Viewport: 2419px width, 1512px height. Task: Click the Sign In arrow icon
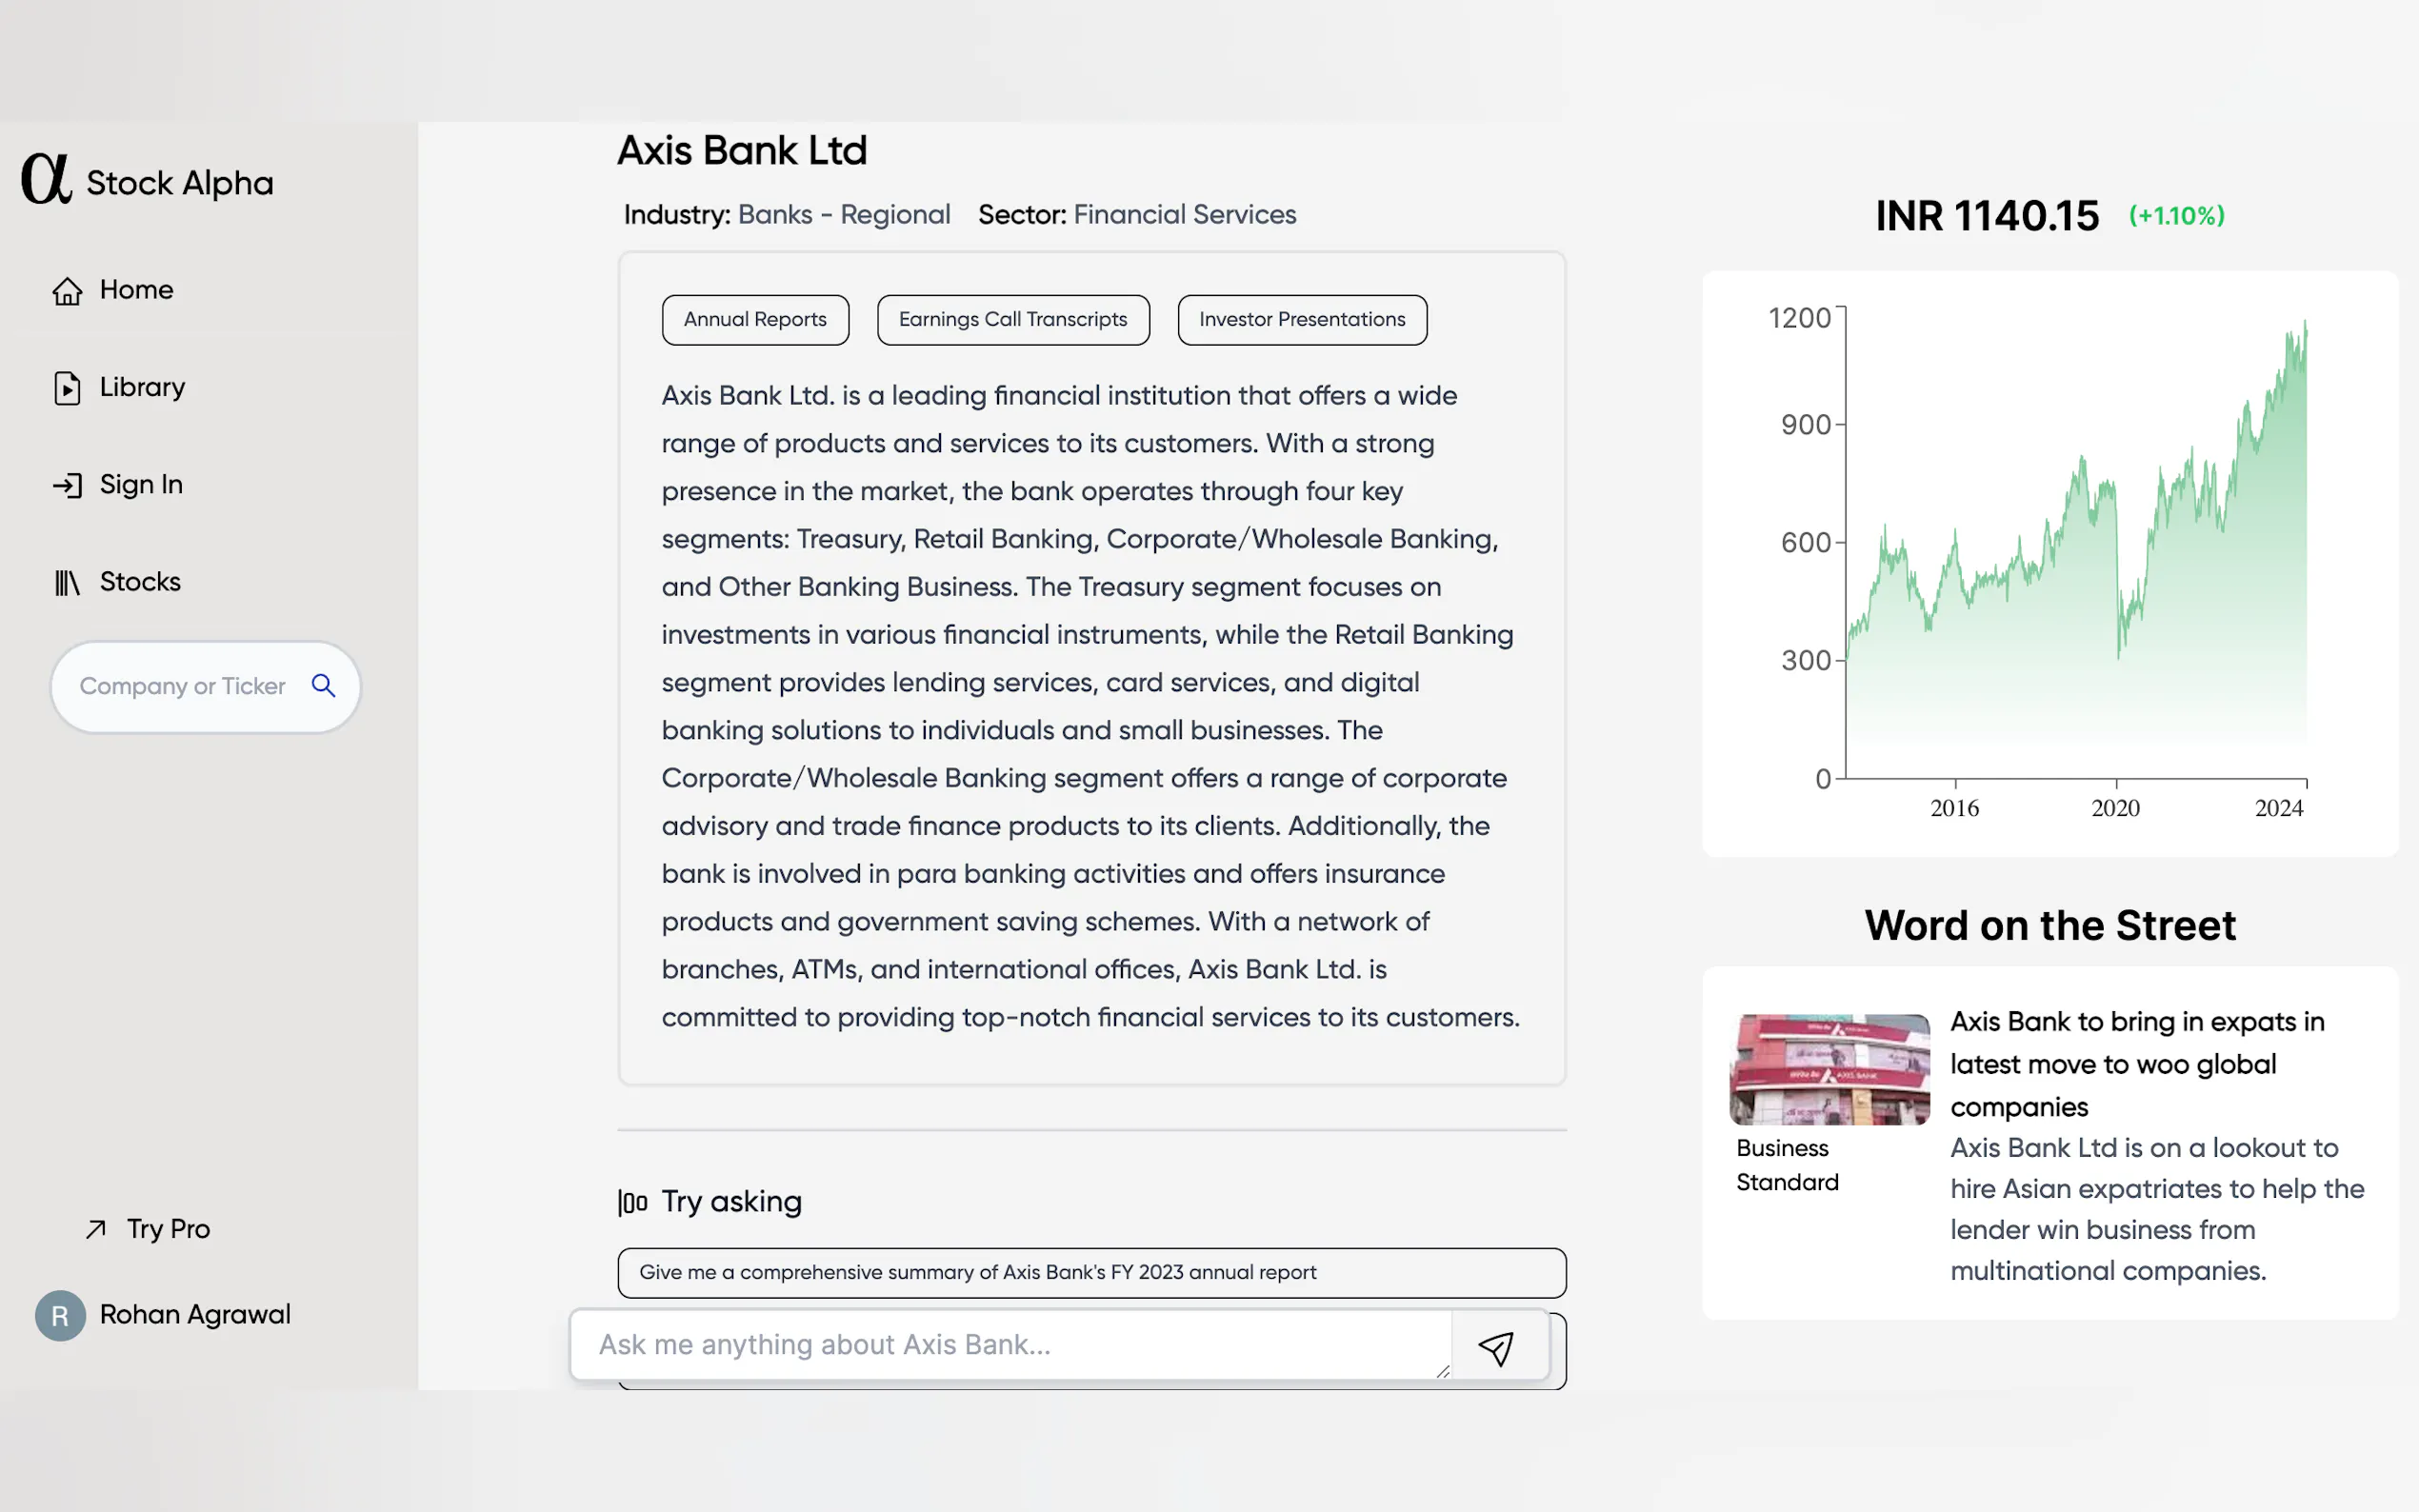67,486
